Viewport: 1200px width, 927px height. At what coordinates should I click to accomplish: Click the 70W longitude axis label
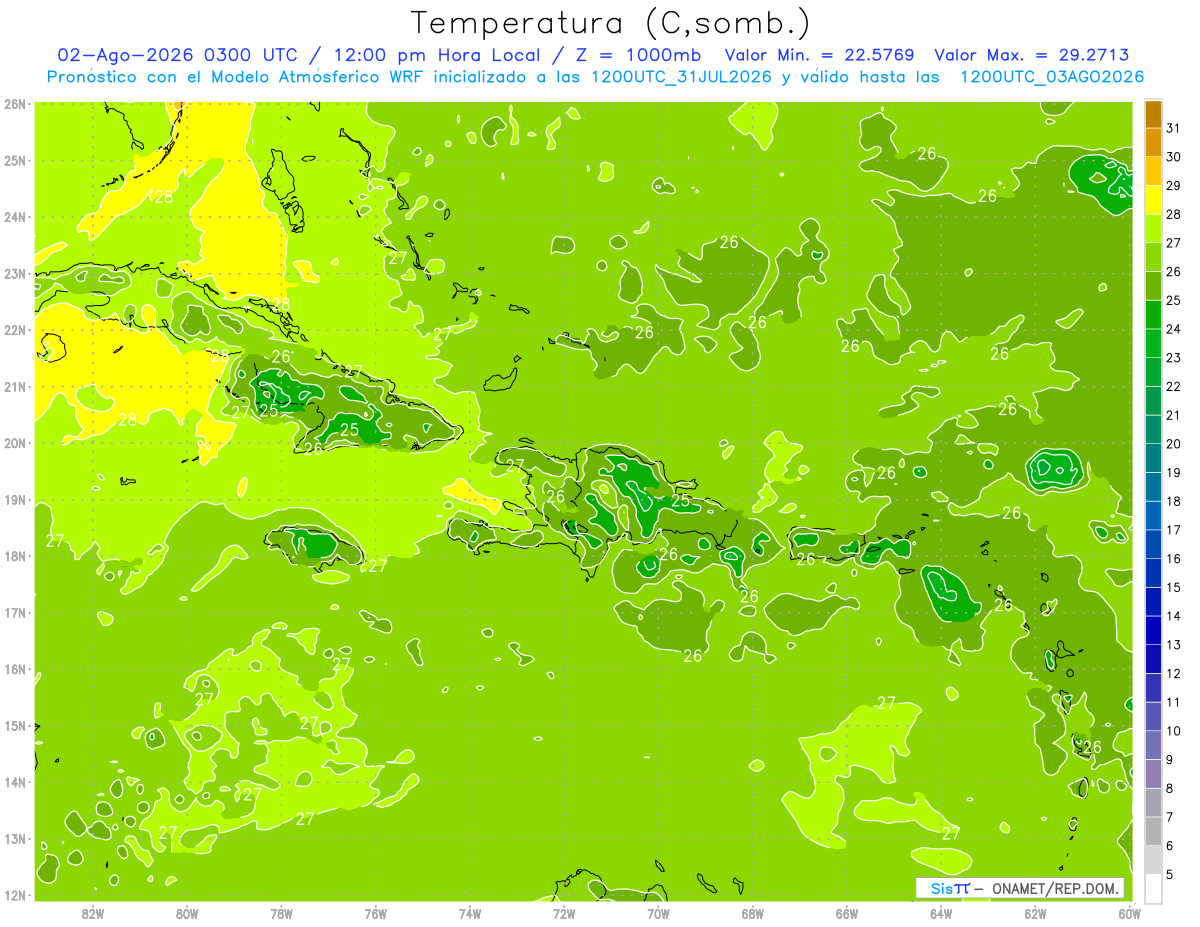click(x=658, y=913)
